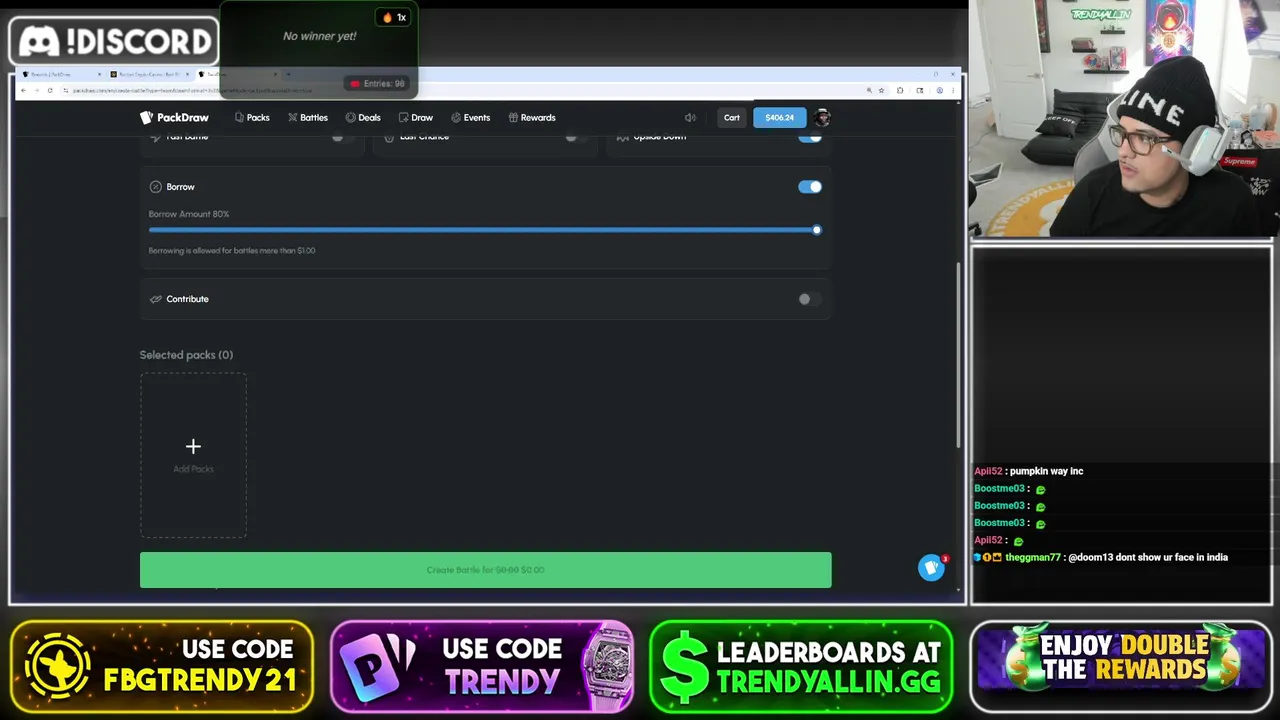Open the Events page
The height and width of the screenshot is (720, 1280).
pyautogui.click(x=470, y=118)
